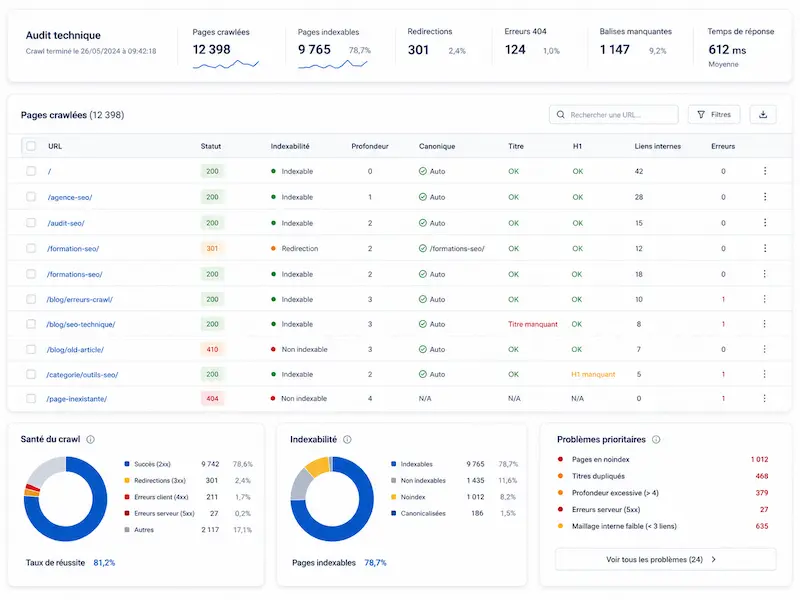The width and height of the screenshot is (800, 600).
Task: Sort by the Indexabilité column header
Action: pyautogui.click(x=290, y=146)
